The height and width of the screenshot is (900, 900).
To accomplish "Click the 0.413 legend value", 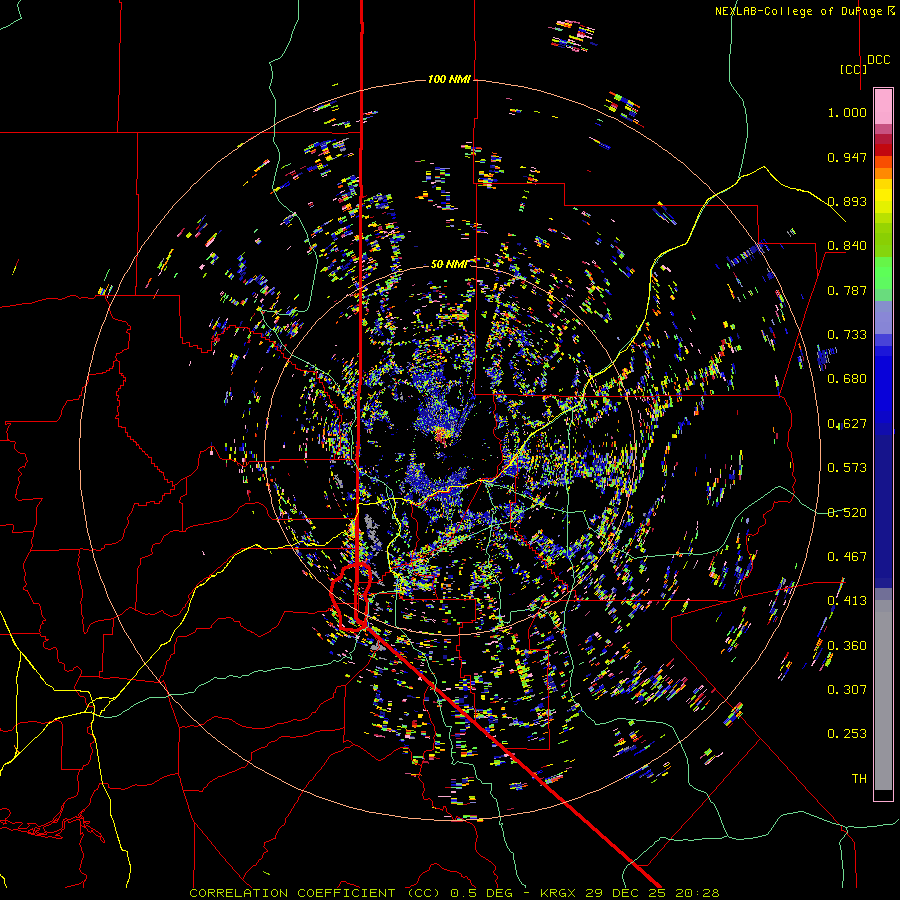I will coord(847,601).
